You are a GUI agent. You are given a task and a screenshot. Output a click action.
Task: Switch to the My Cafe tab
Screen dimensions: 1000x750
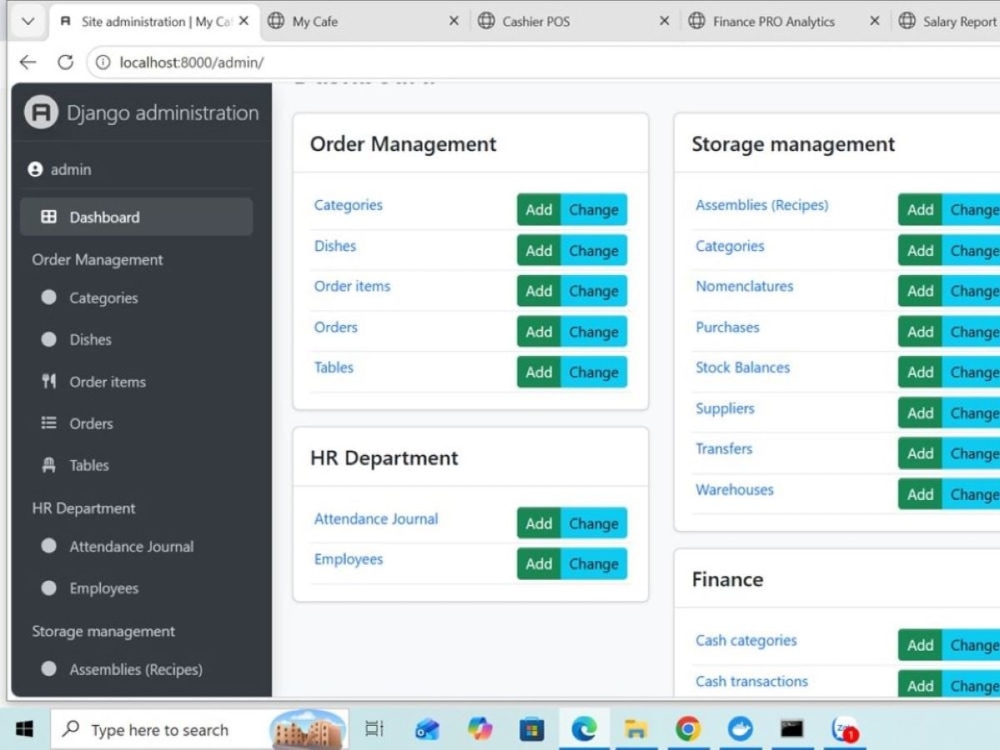(364, 21)
